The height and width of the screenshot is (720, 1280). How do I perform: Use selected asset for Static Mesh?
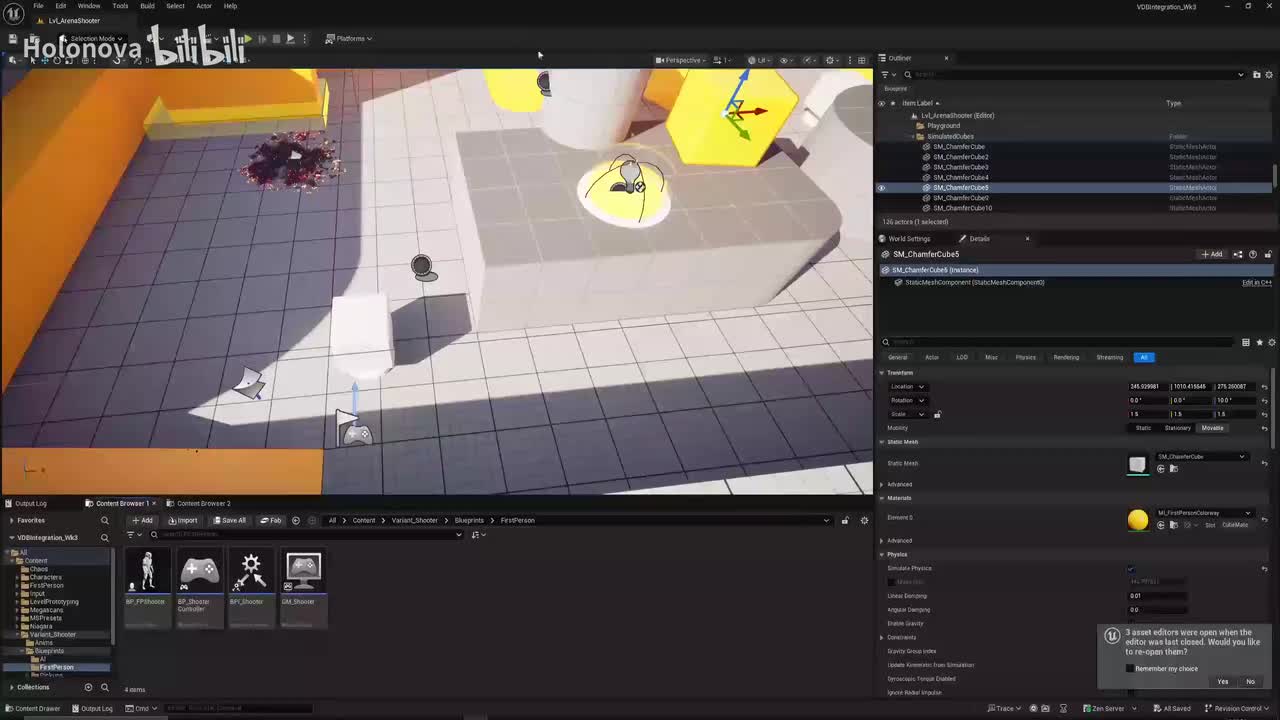click(1161, 469)
